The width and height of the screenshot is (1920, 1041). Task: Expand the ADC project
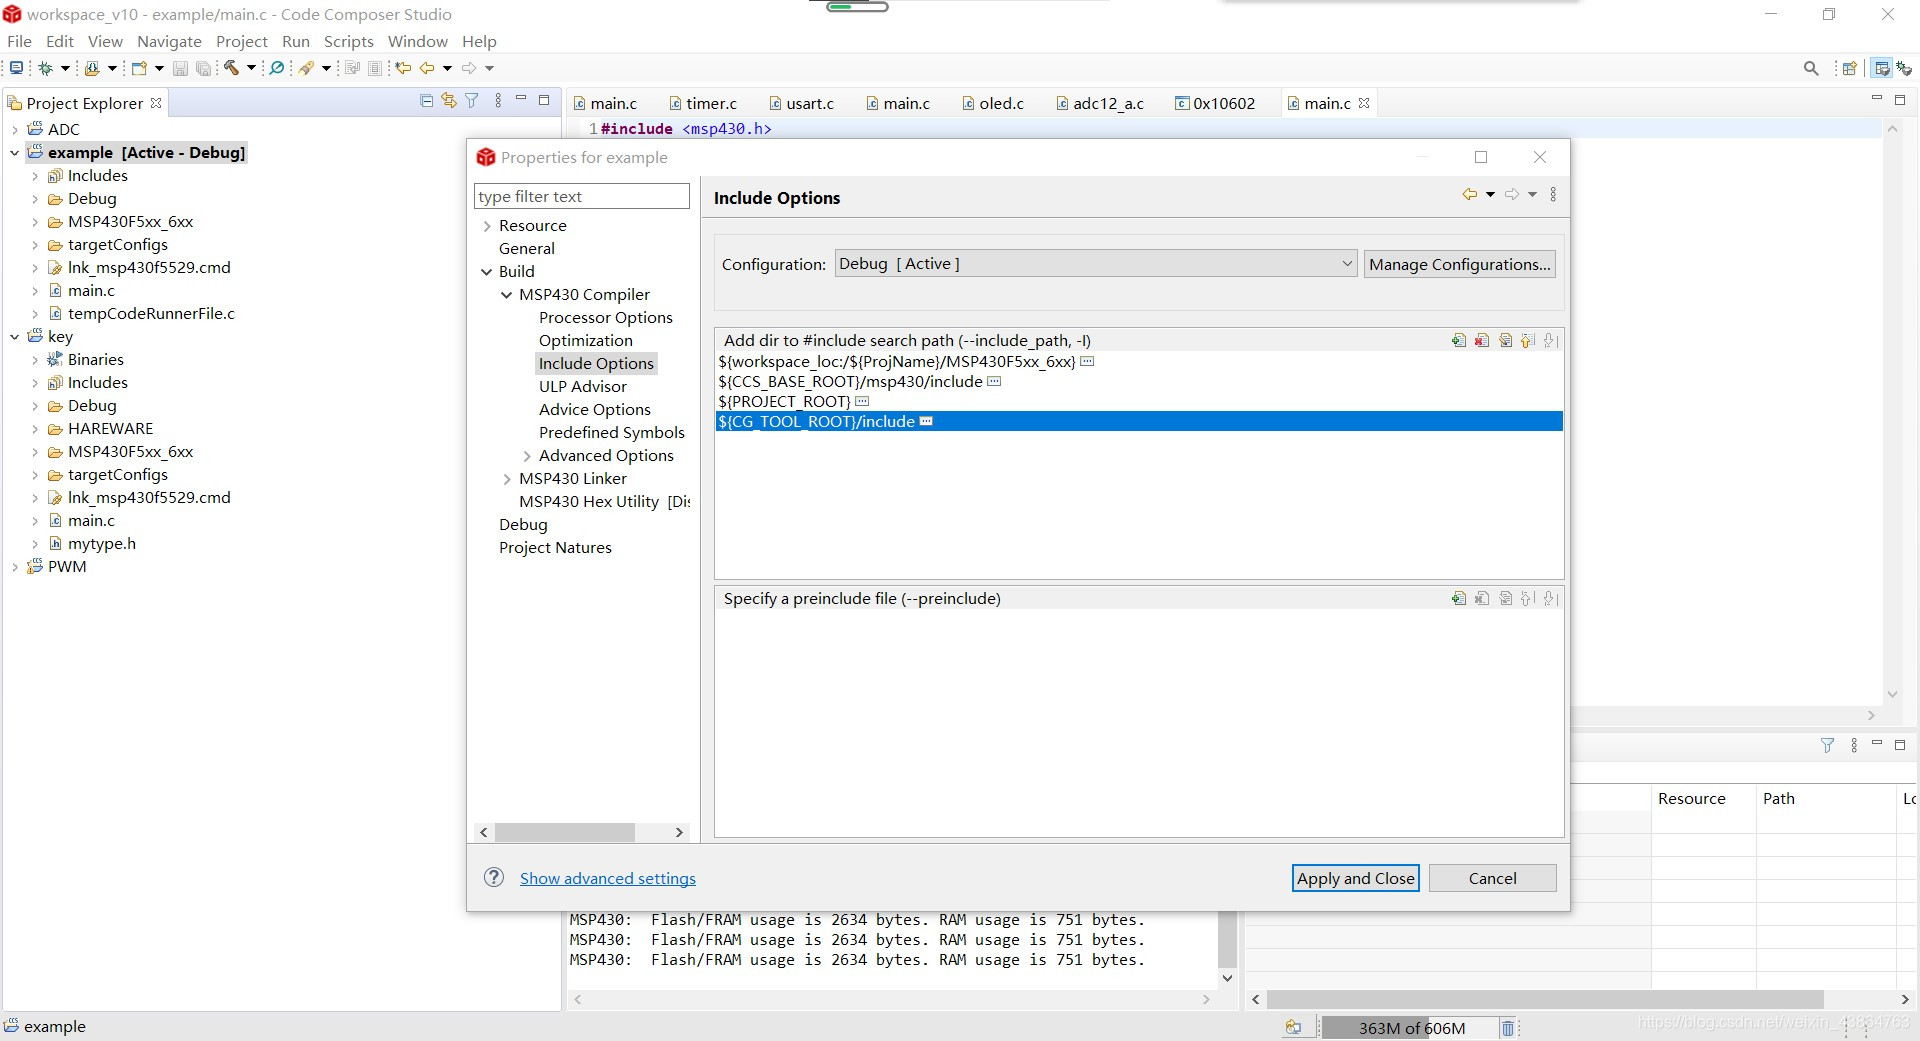click(15, 130)
